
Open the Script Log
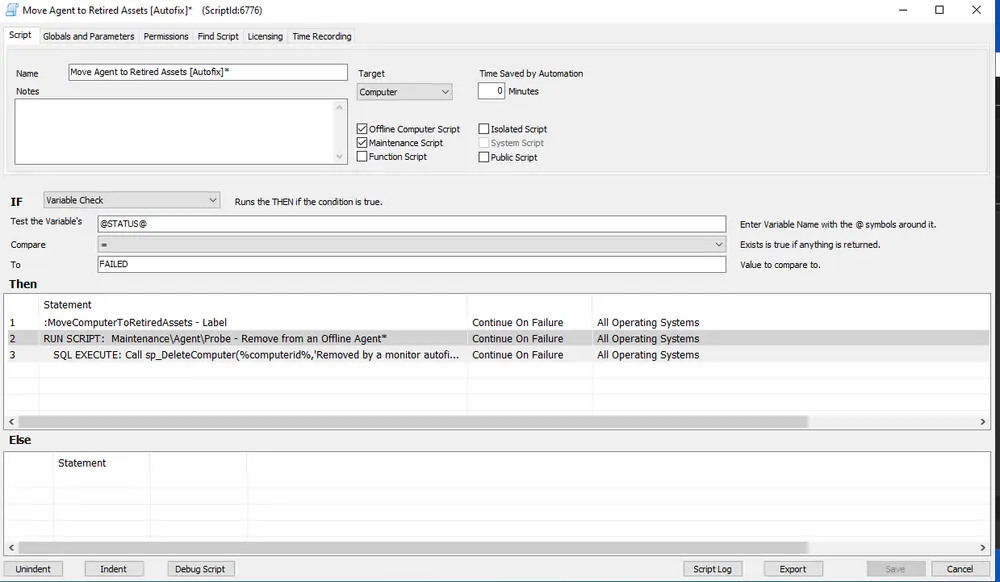[712, 568]
